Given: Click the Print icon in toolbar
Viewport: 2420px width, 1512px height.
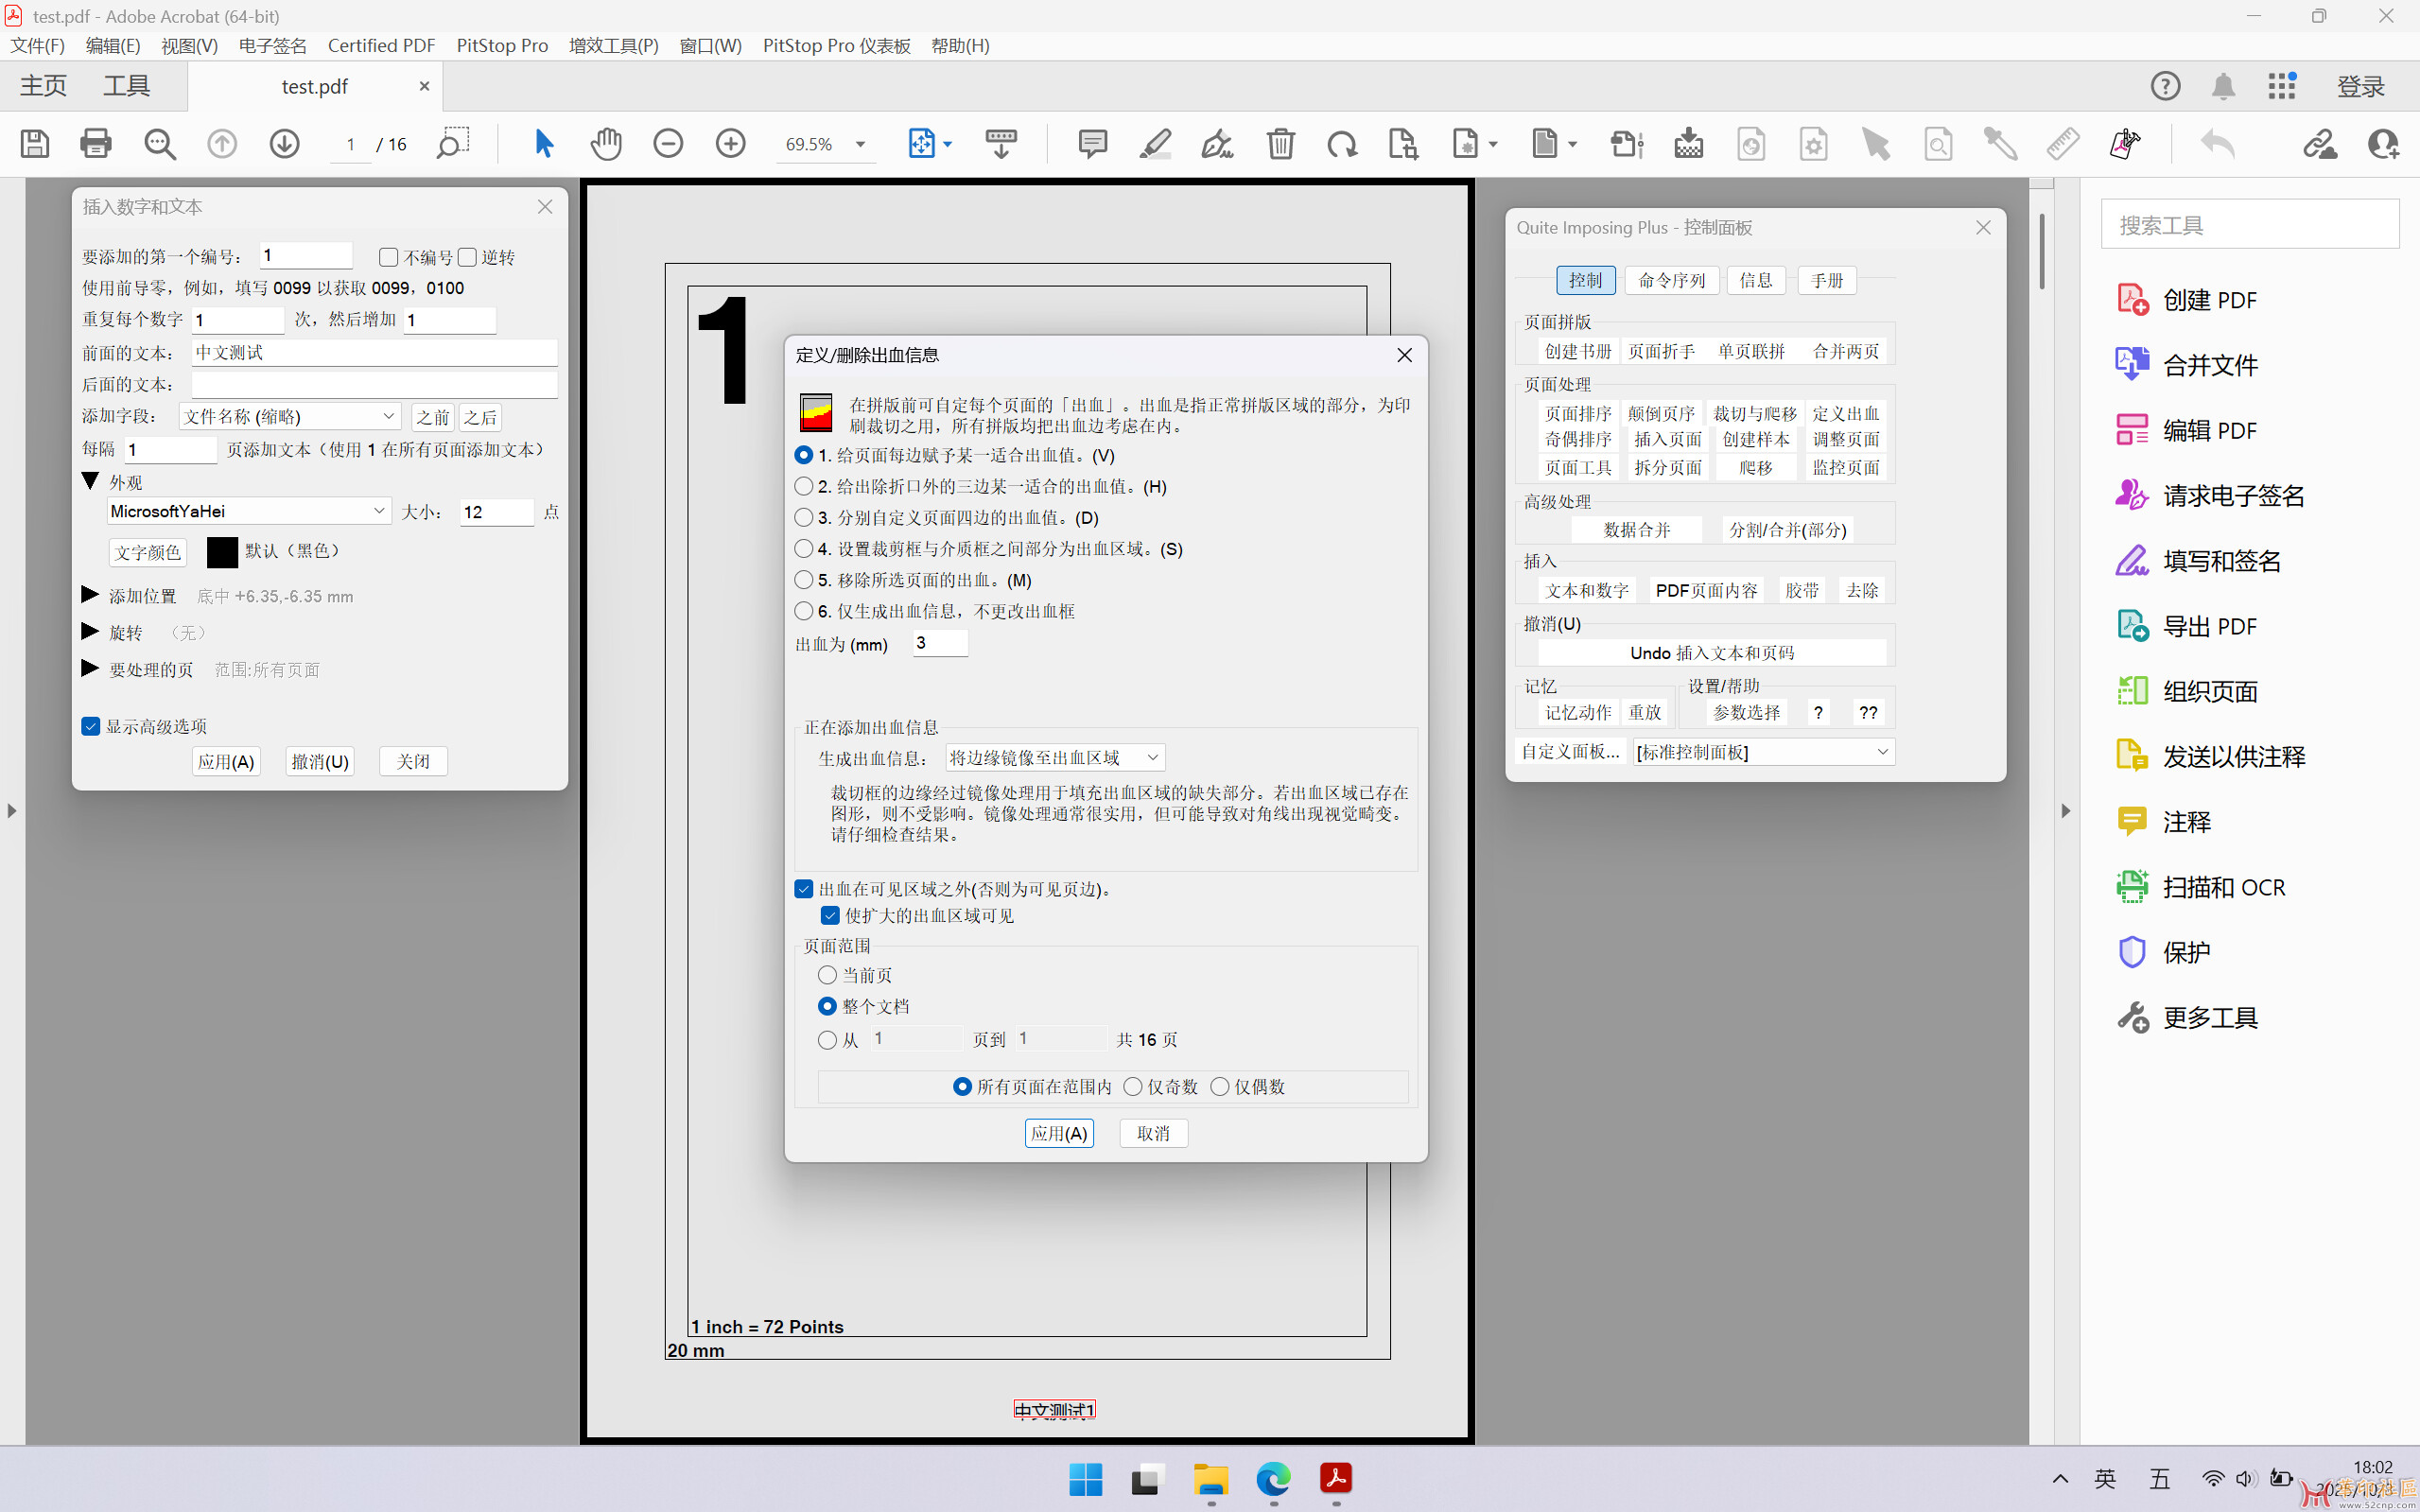Looking at the screenshot, I should (x=96, y=144).
